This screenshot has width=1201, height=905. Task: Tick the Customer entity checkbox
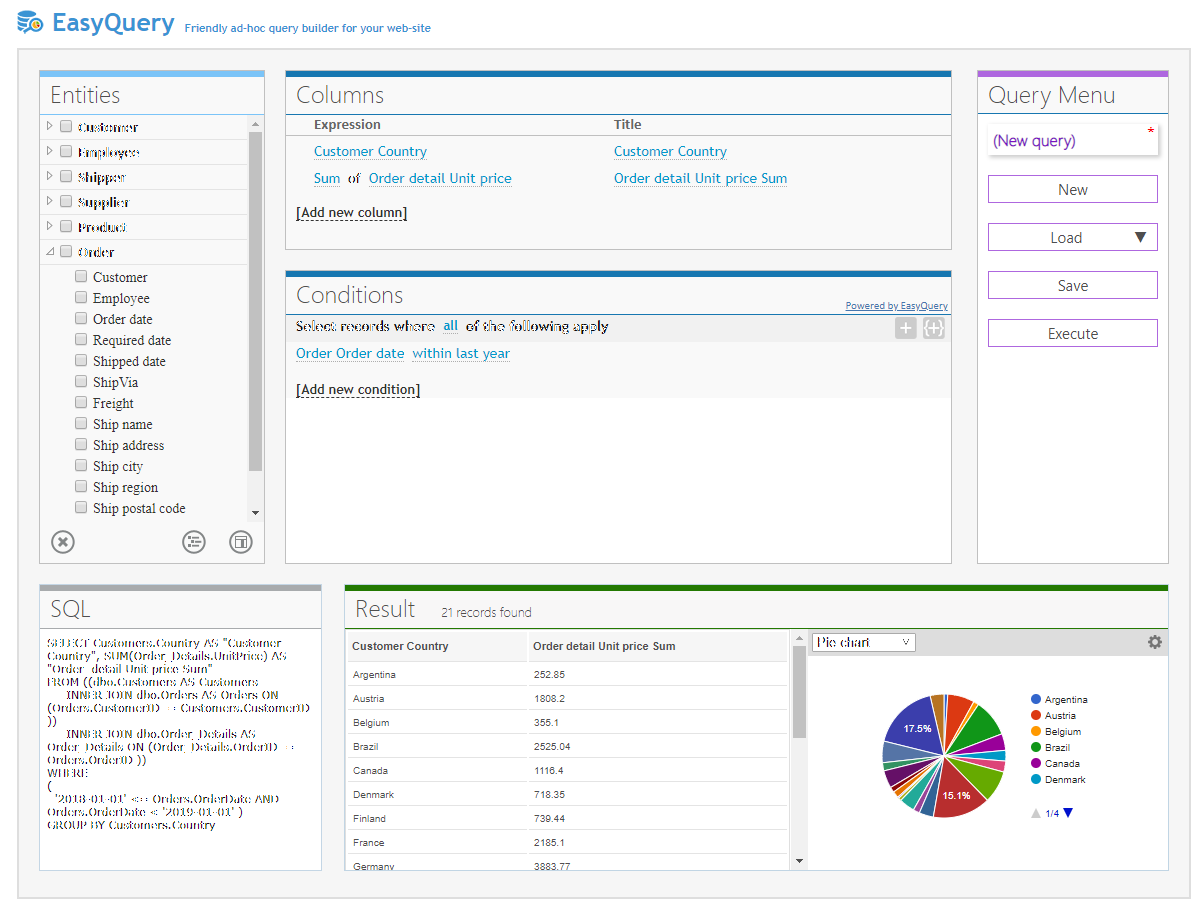pyautogui.click(x=66, y=127)
